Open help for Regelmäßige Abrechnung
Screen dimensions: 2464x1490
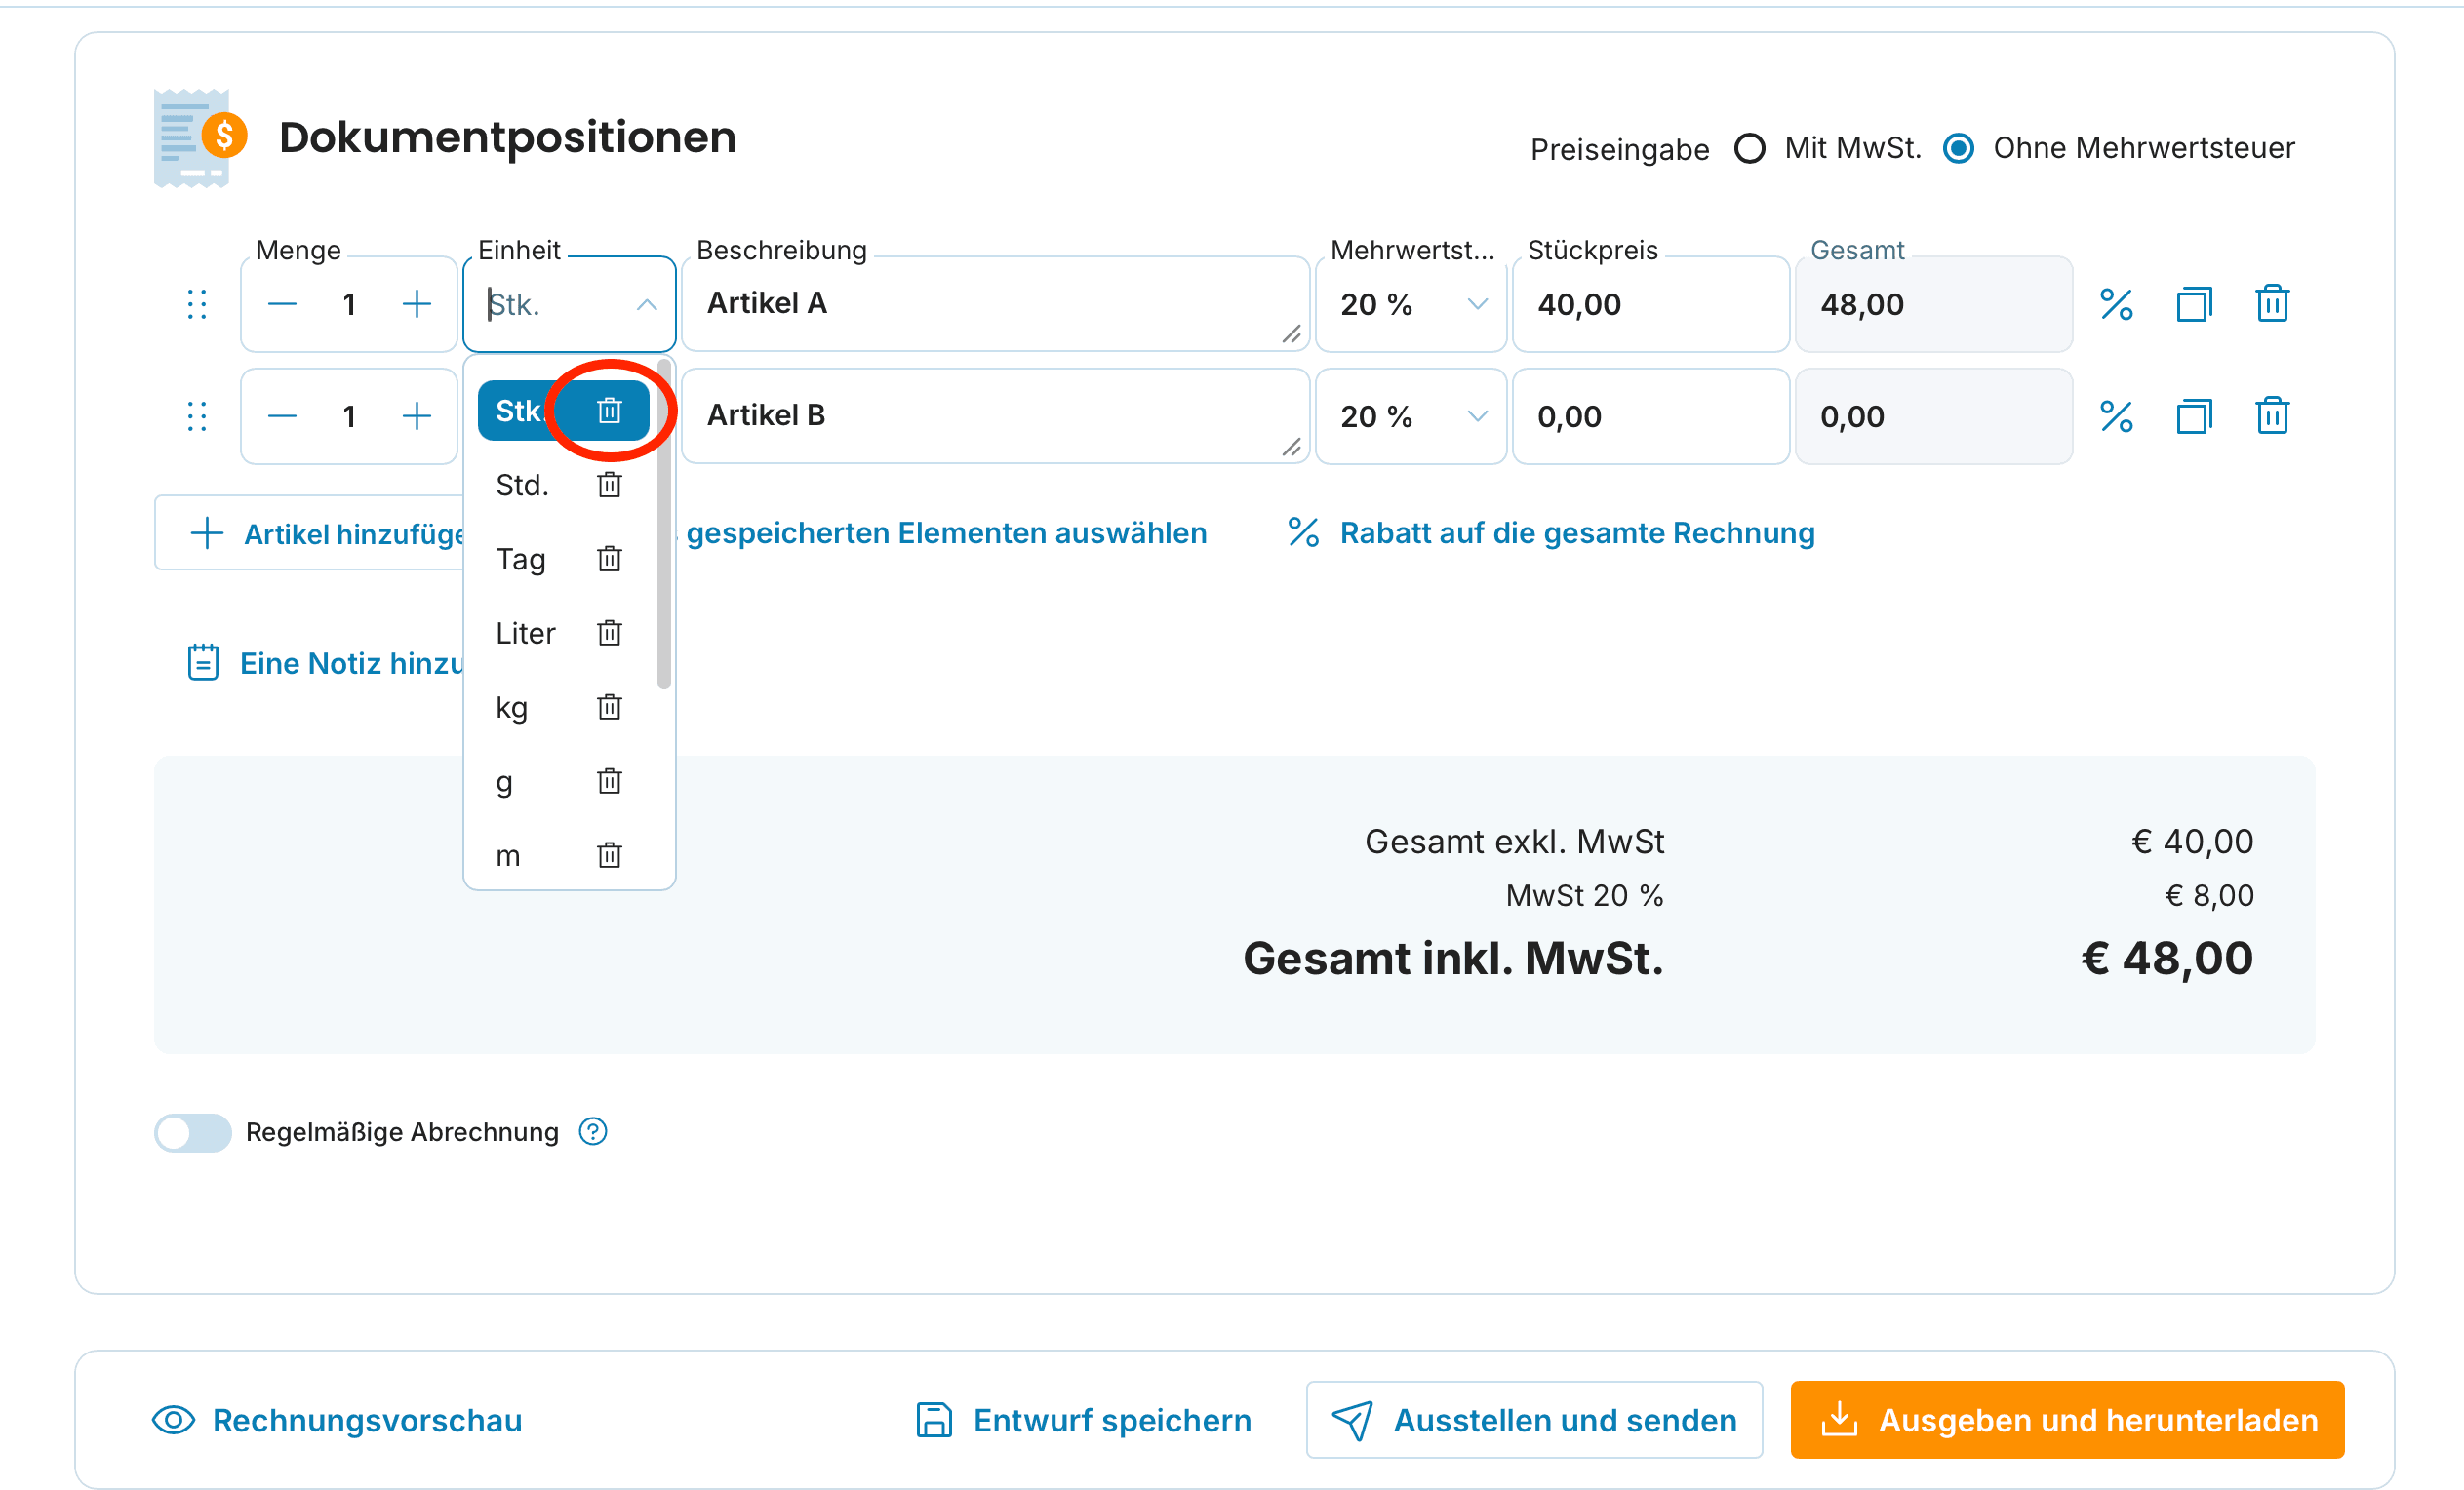pyautogui.click(x=593, y=1131)
